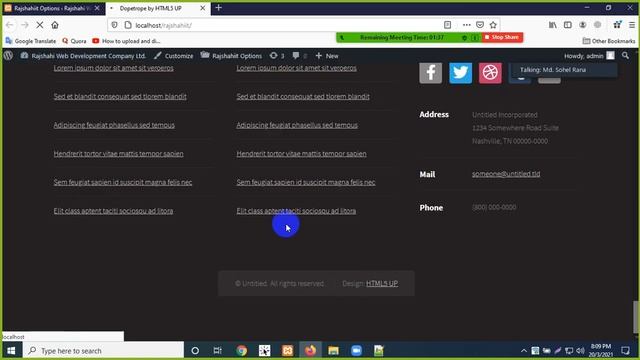Open the HTML5 UP design link
The height and width of the screenshot is (360, 640).
[x=382, y=283]
